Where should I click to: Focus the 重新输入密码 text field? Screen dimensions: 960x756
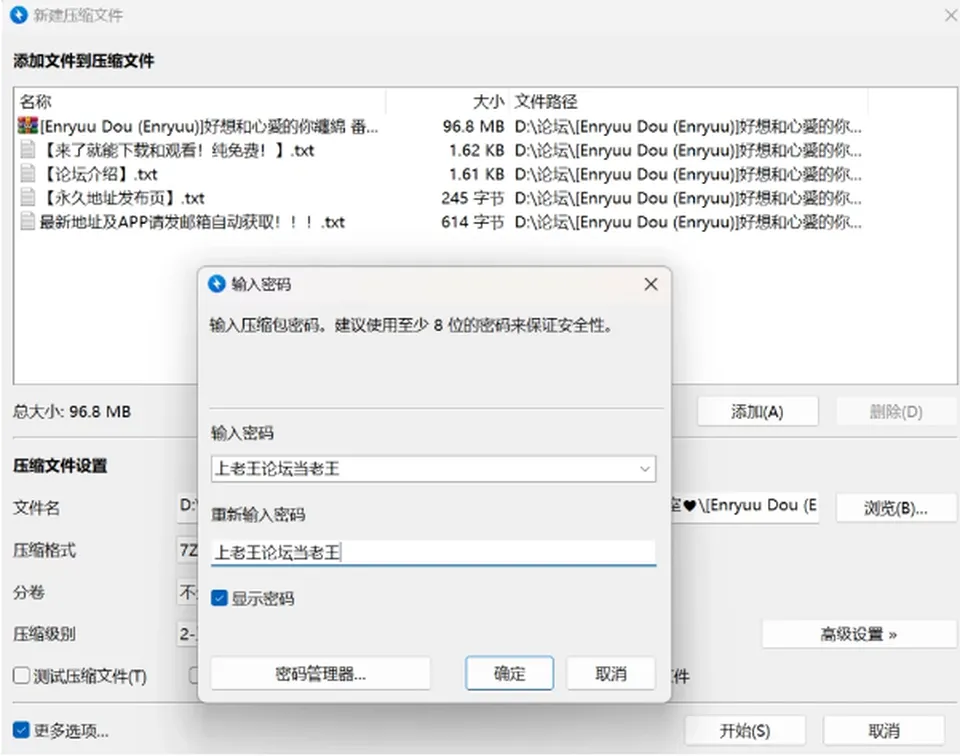click(x=433, y=553)
